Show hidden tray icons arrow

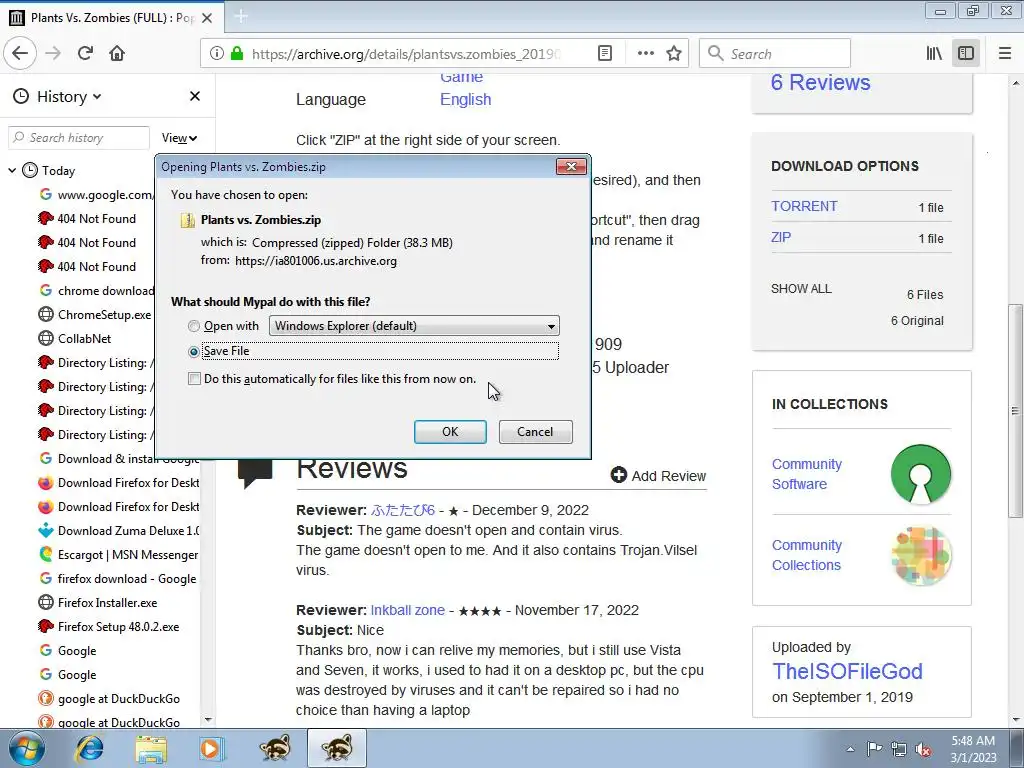pos(850,749)
